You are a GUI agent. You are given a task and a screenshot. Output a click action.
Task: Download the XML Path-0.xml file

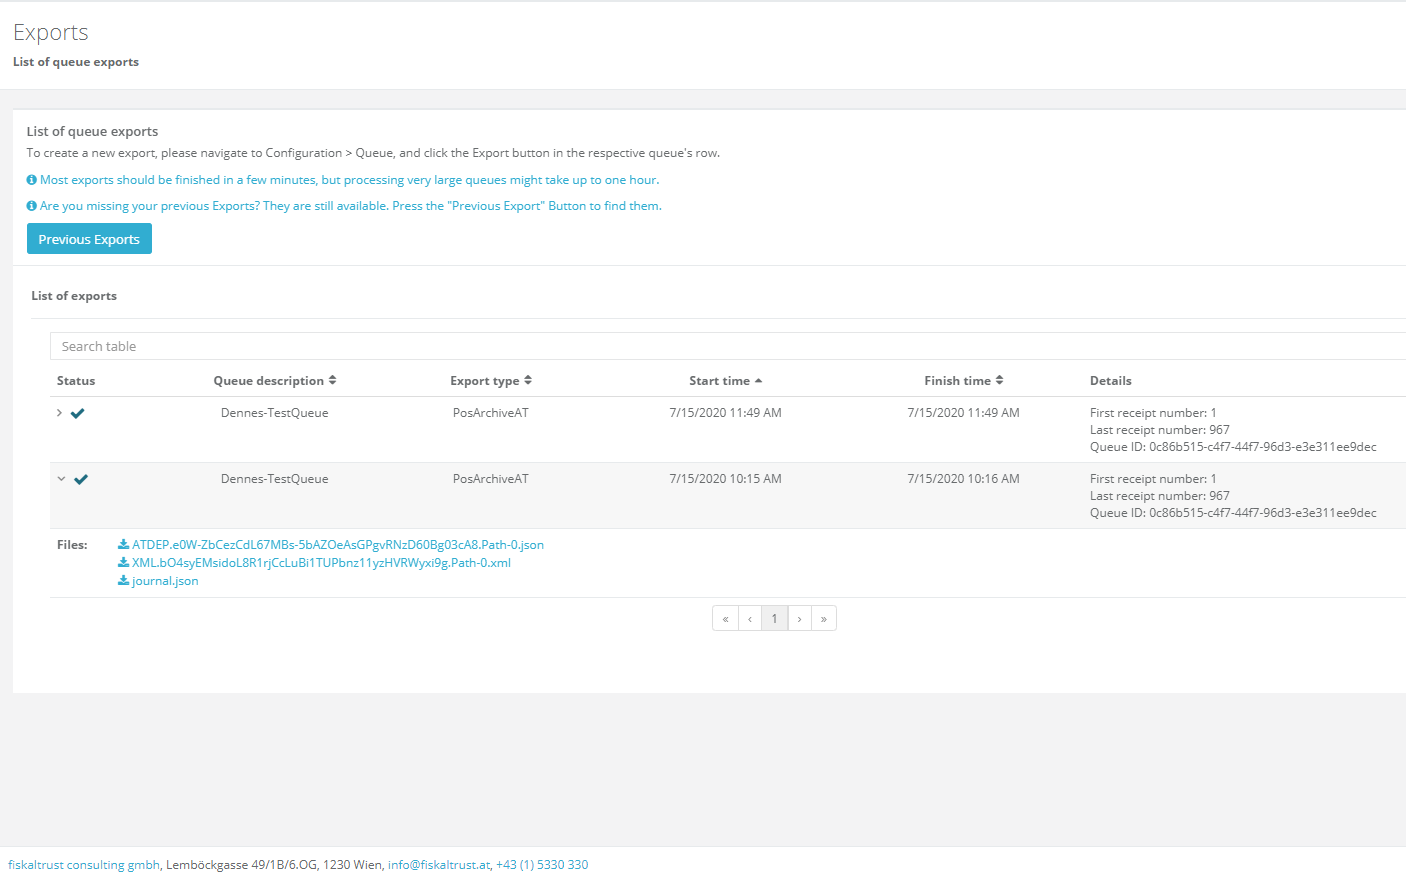[x=321, y=563]
